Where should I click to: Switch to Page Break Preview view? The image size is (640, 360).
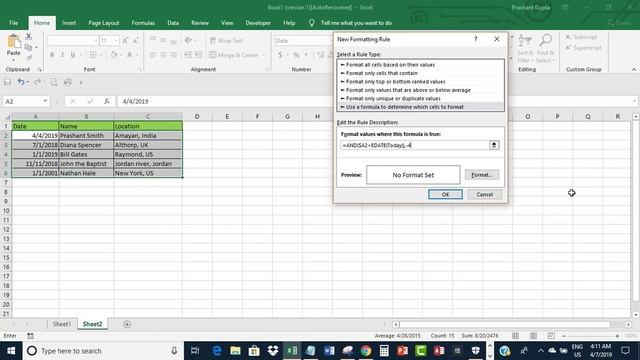click(x=551, y=336)
